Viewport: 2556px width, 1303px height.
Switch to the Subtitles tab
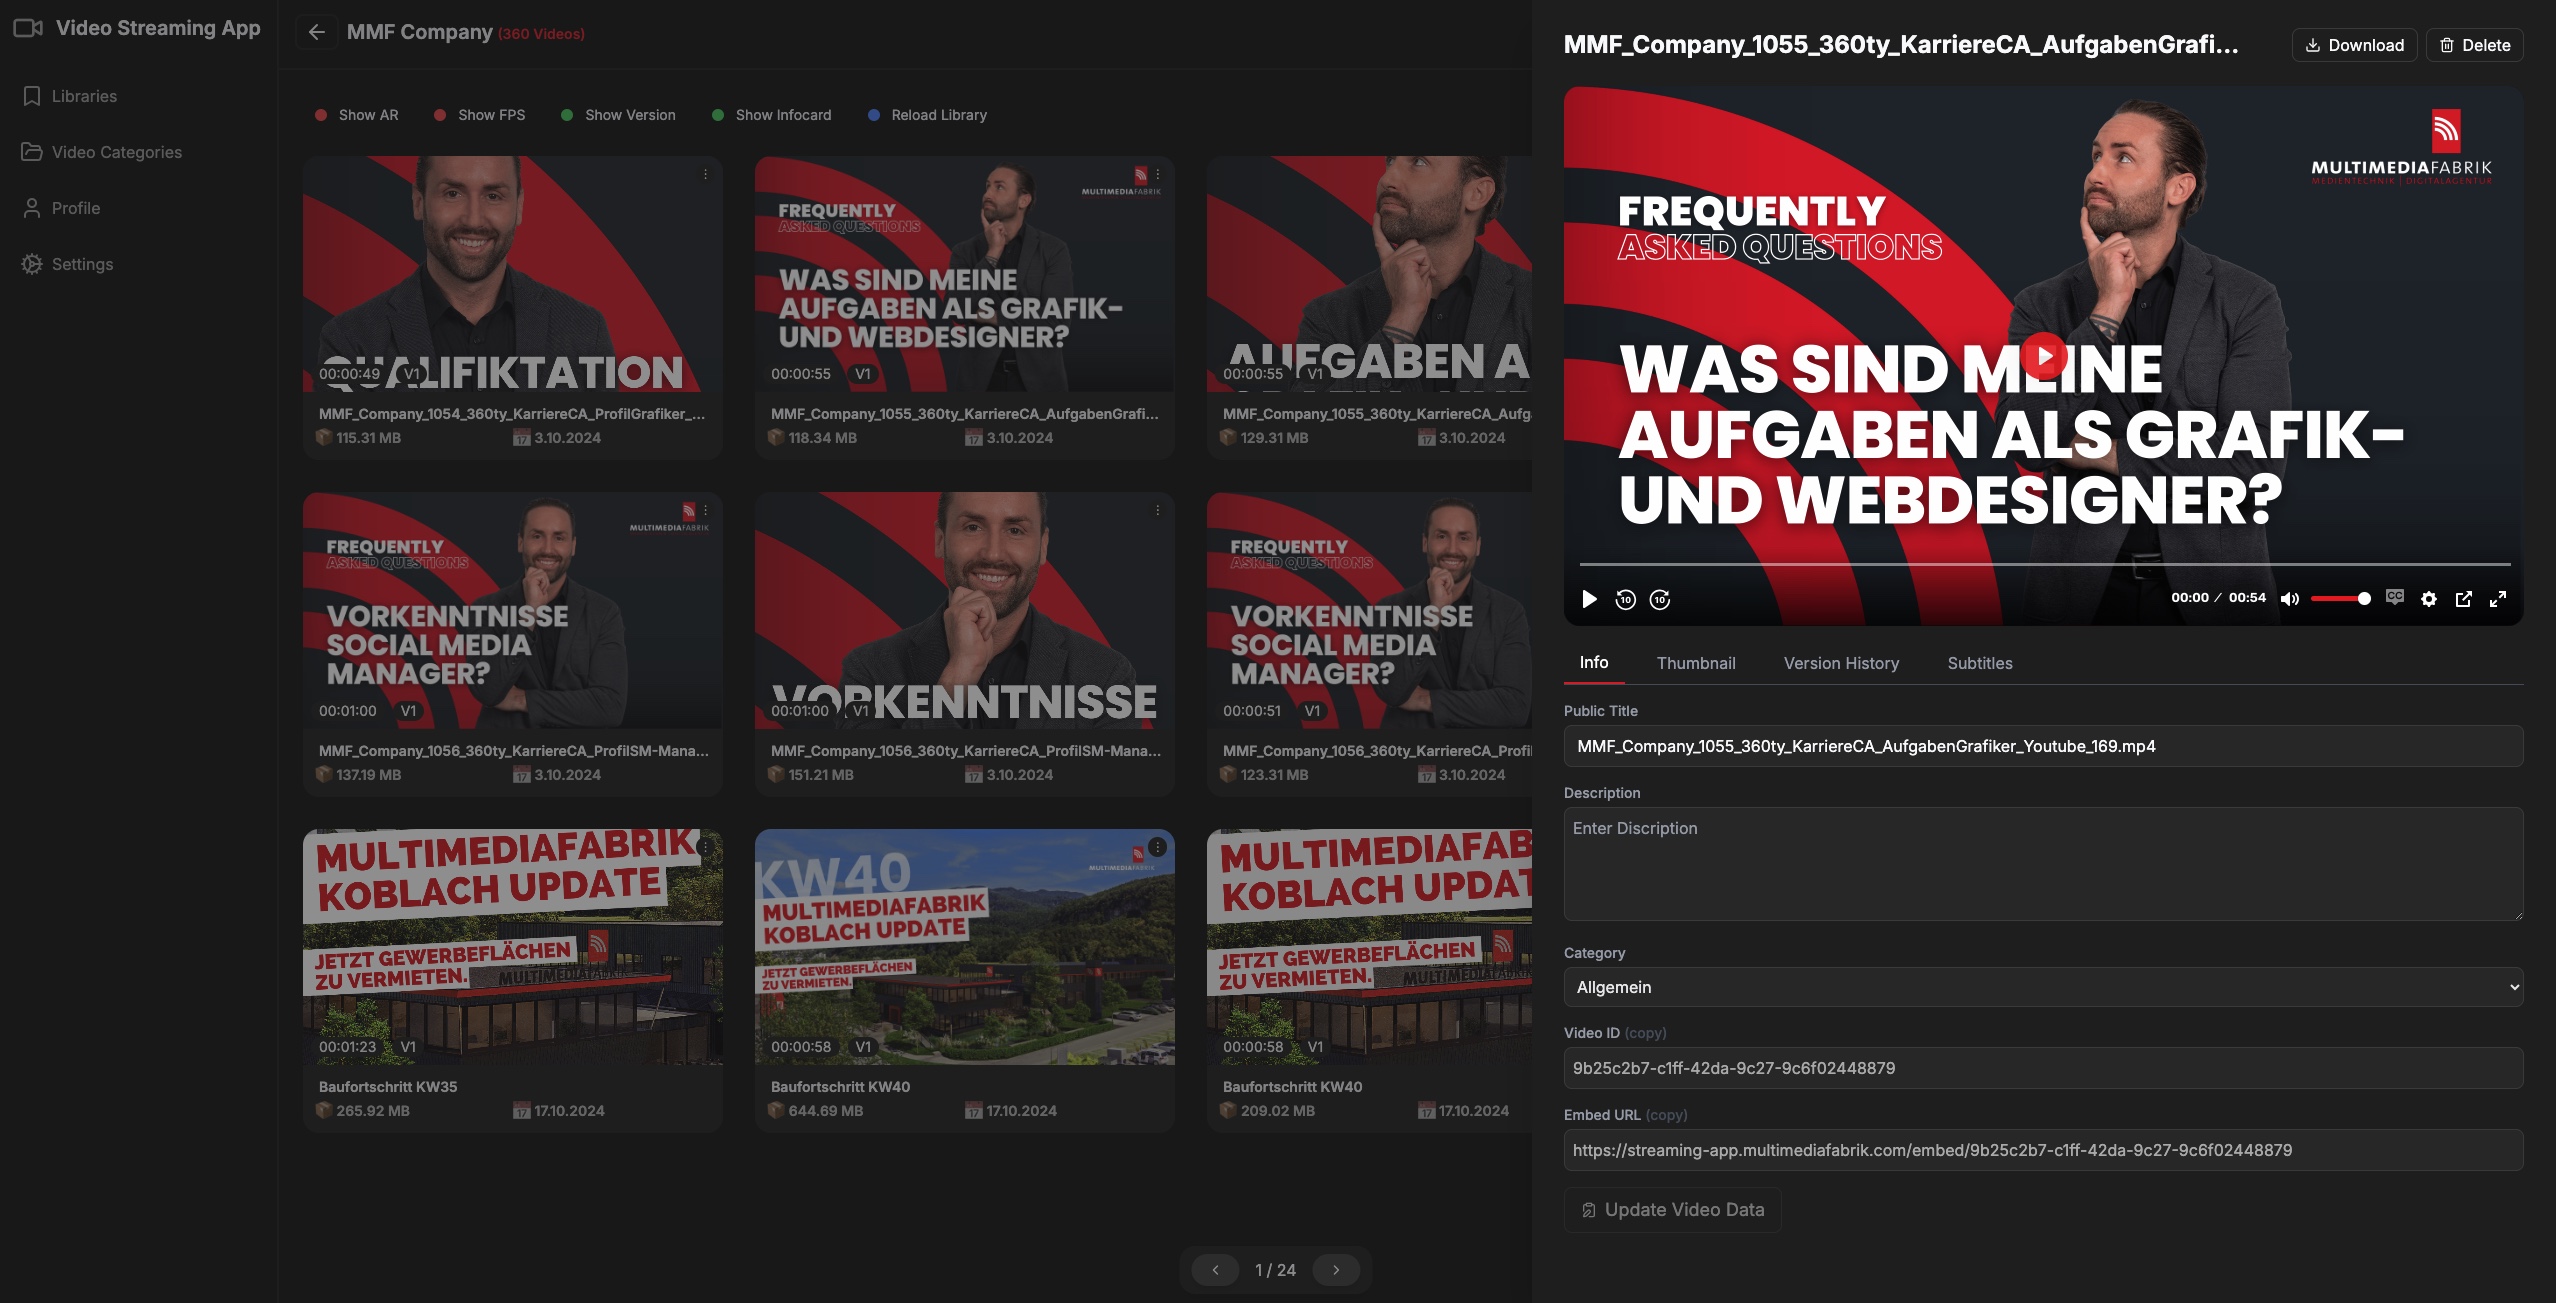pyautogui.click(x=1980, y=663)
